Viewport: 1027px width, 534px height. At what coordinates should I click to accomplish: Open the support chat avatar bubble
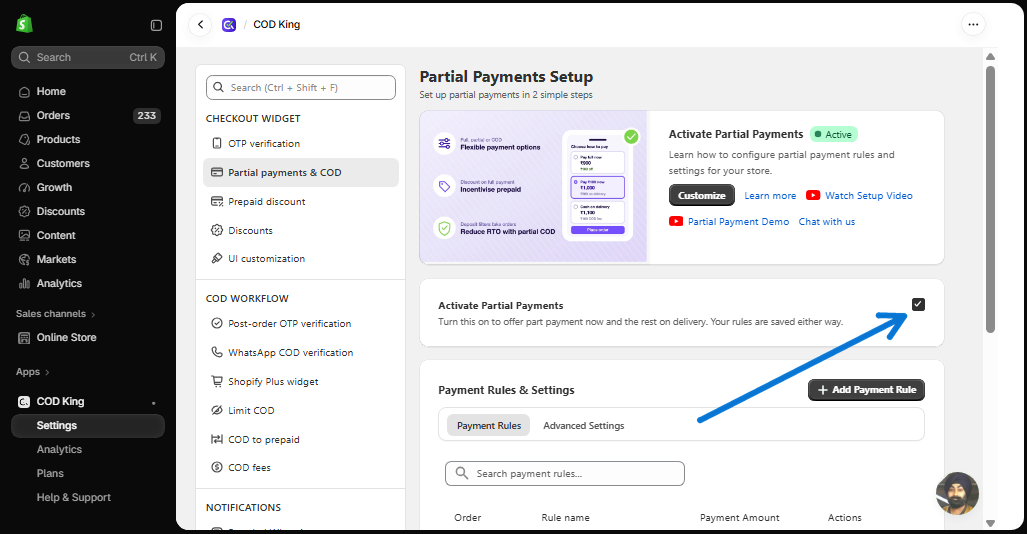958,493
